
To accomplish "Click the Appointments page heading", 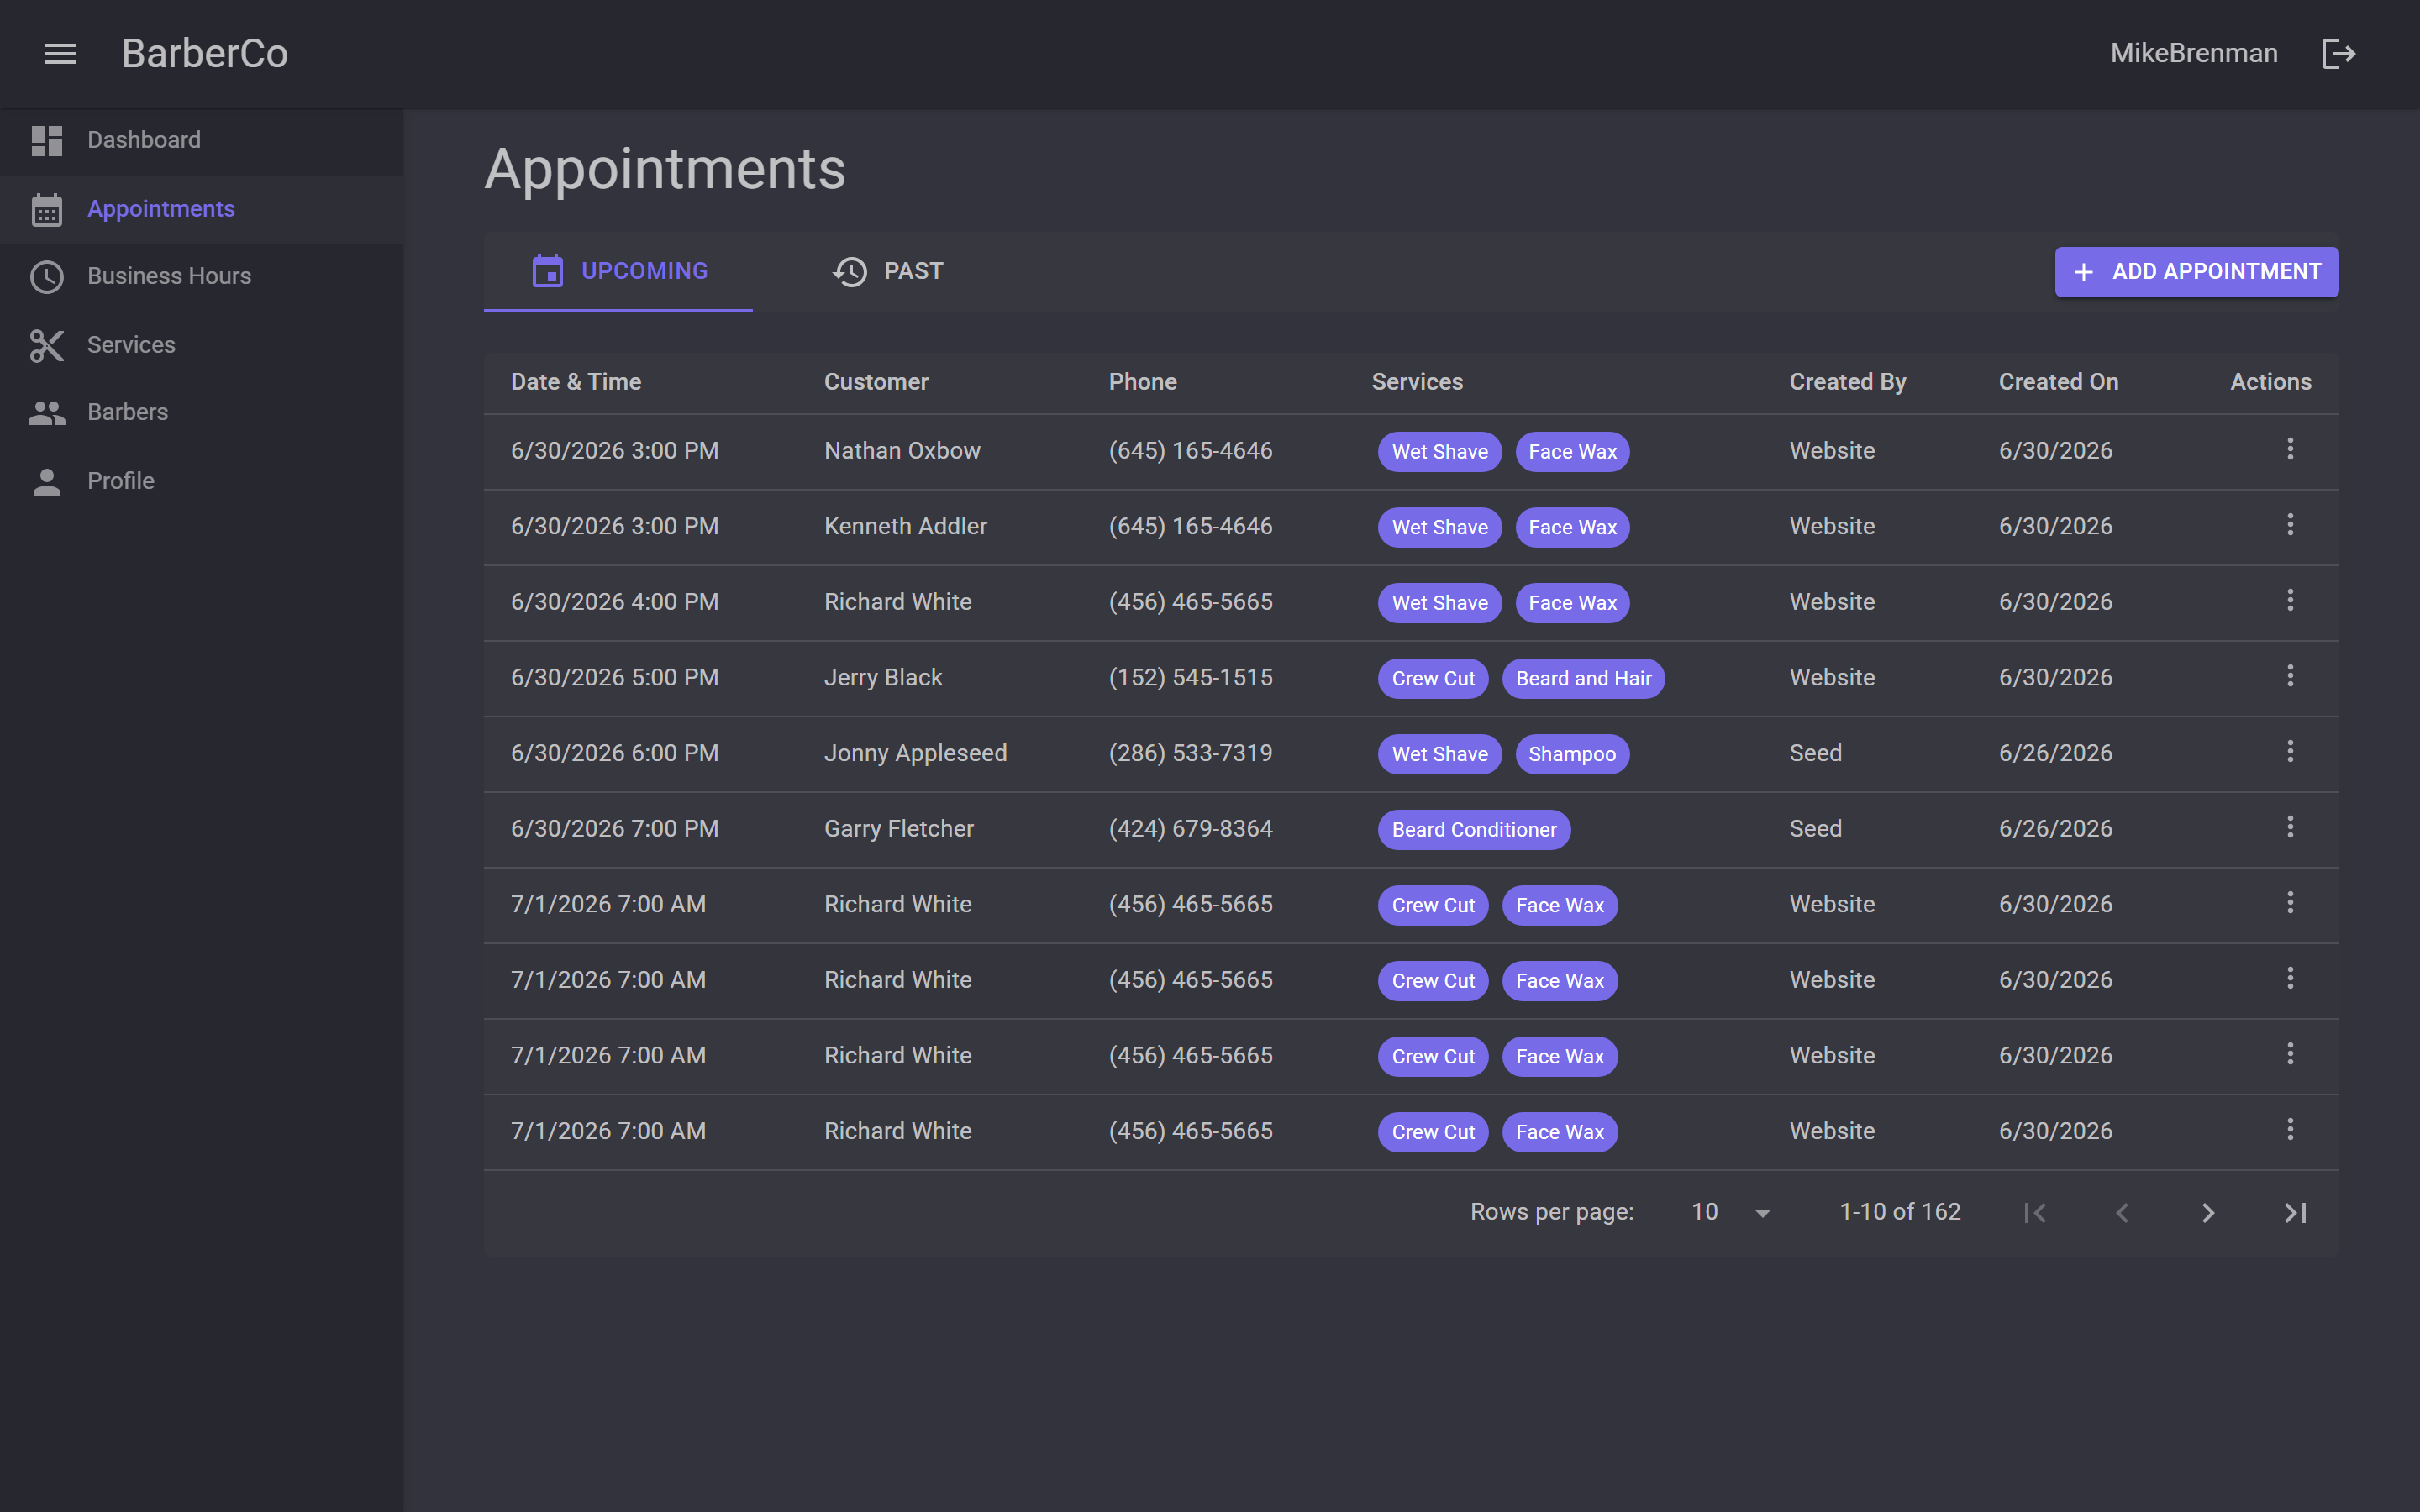I will click(665, 169).
